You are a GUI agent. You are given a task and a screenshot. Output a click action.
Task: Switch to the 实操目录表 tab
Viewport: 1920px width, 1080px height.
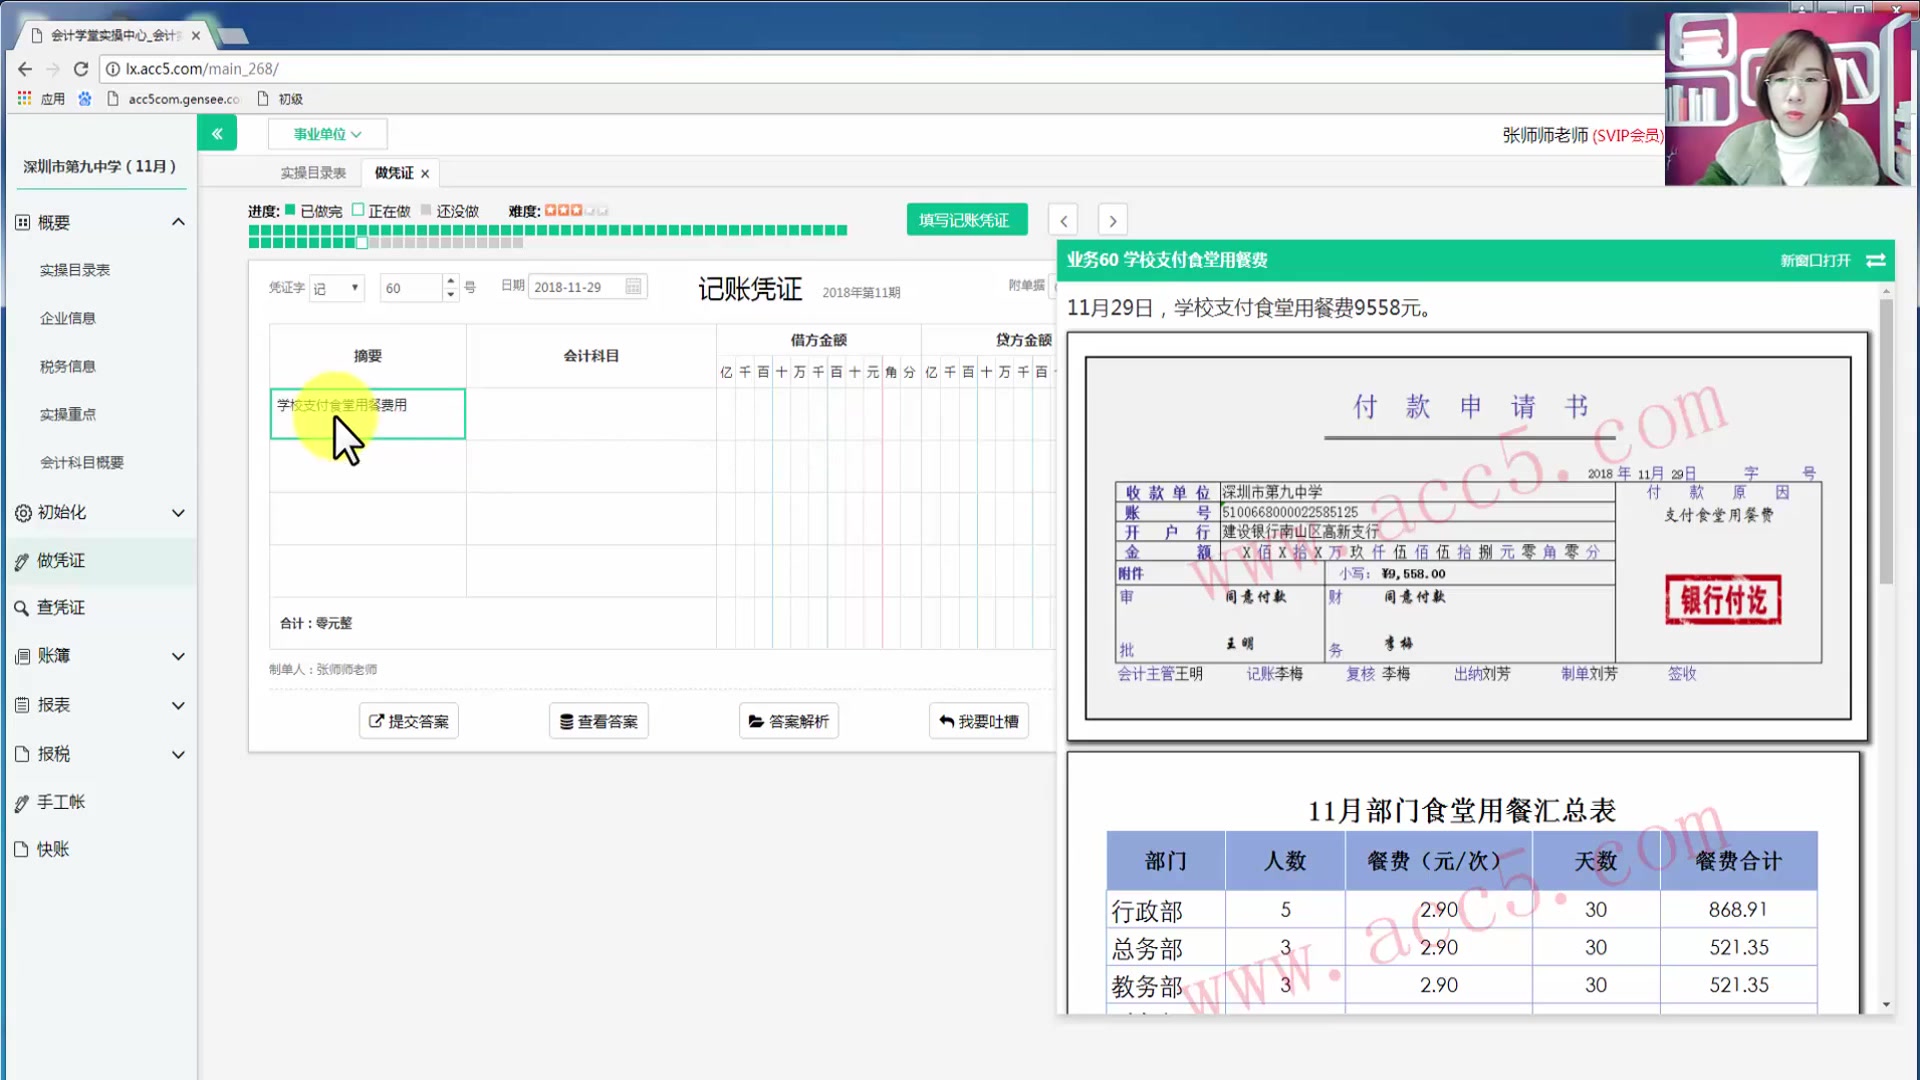(x=313, y=173)
